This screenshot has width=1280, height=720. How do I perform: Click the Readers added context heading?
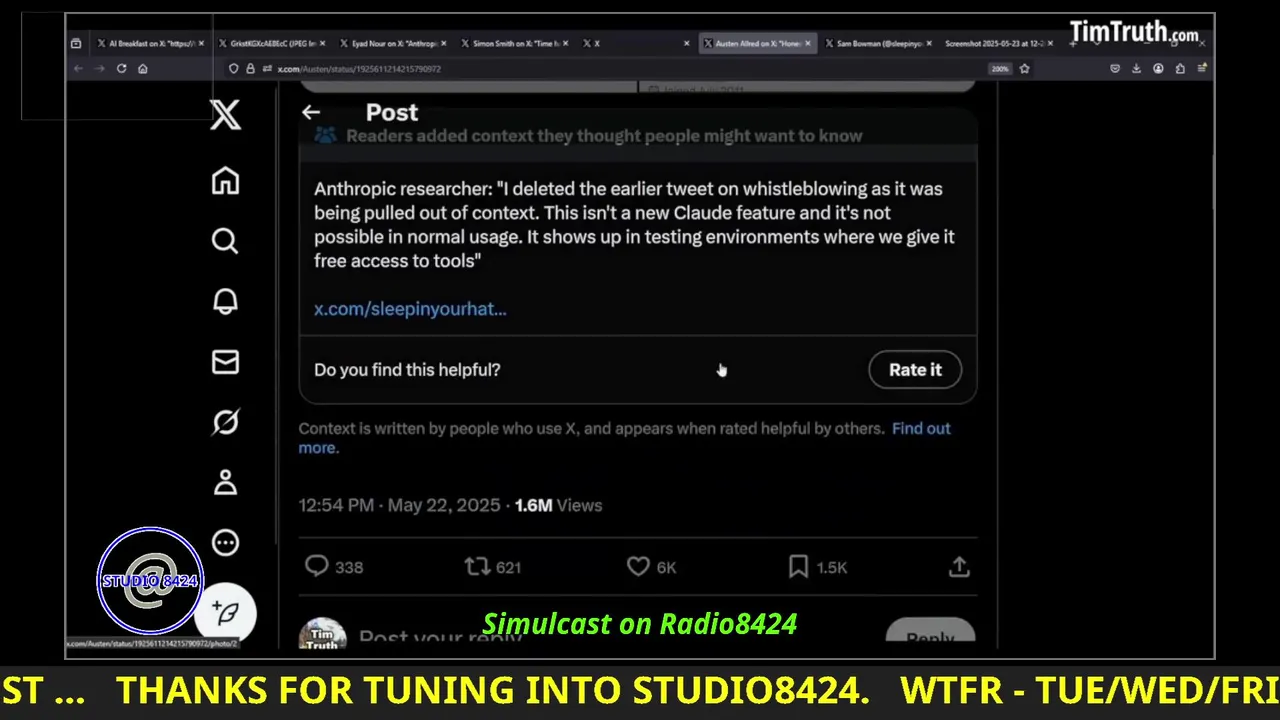tap(604, 136)
